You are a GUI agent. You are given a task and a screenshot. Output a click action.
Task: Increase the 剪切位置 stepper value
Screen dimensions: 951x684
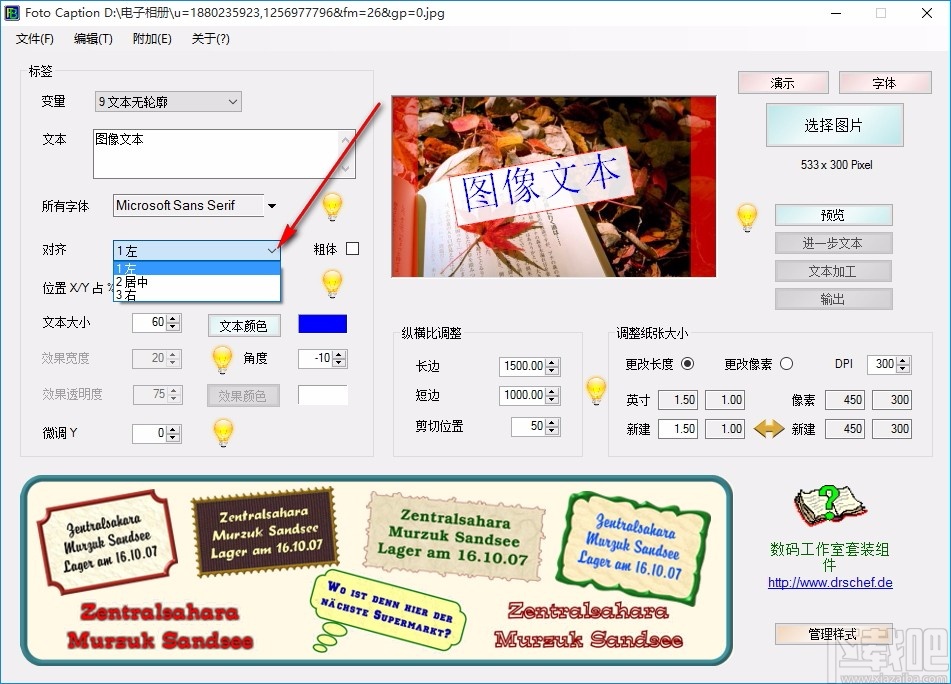[551, 422]
